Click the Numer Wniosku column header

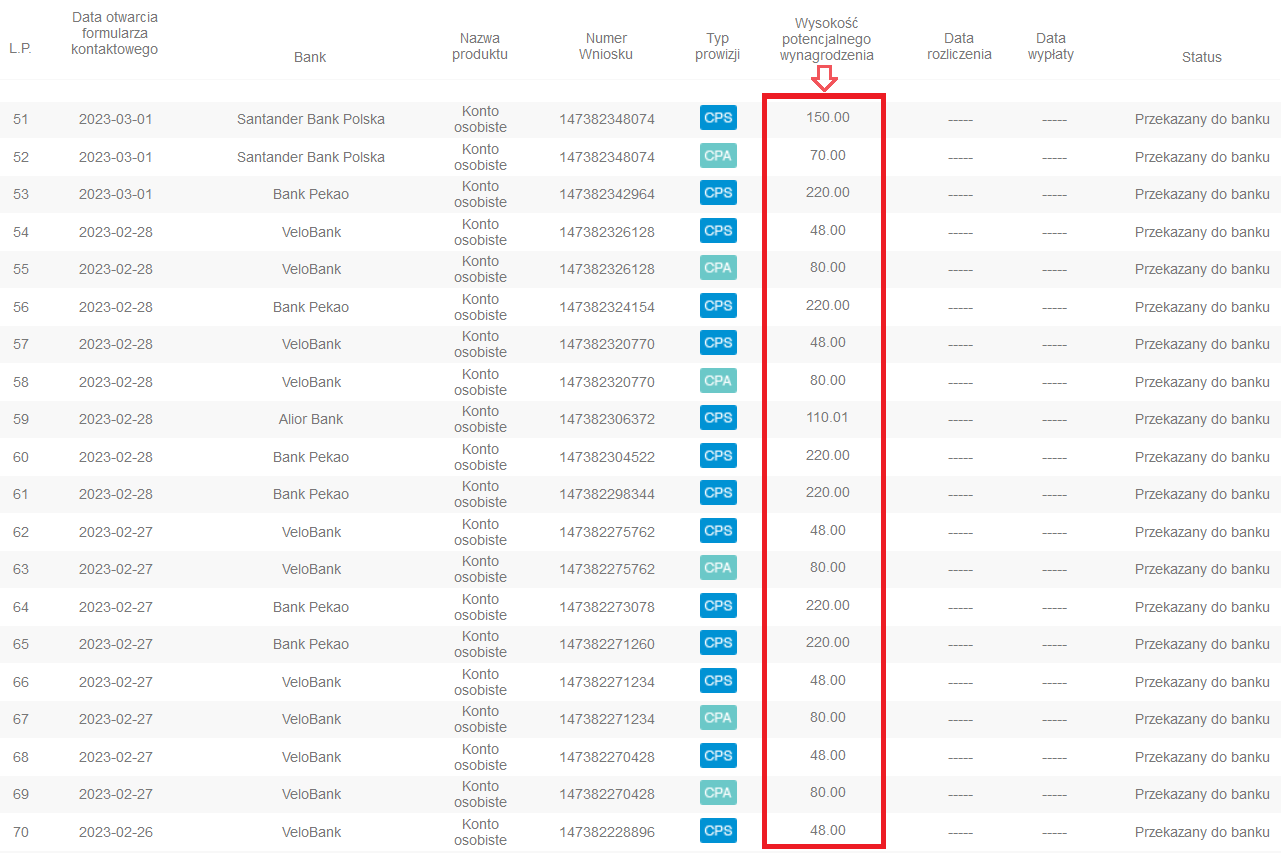[606, 46]
